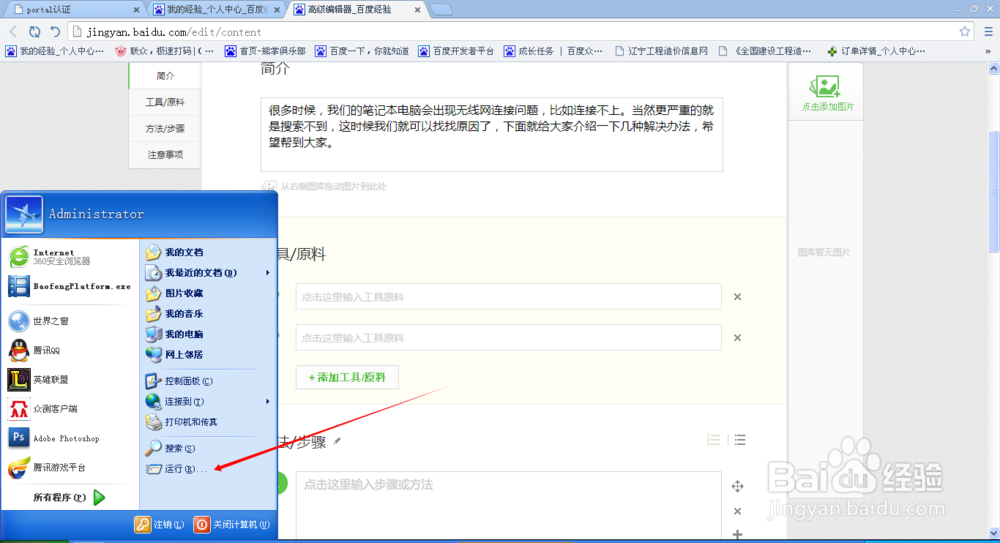Open browser main menu icon
Screen dimensions: 1000x543
click(x=989, y=31)
